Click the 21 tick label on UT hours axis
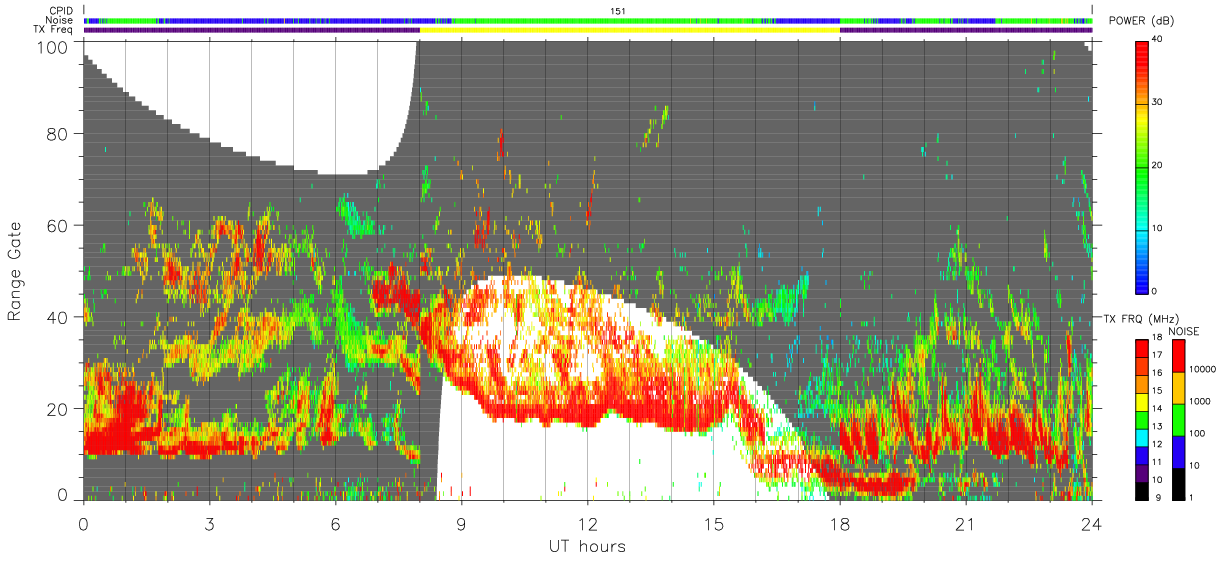 966,524
